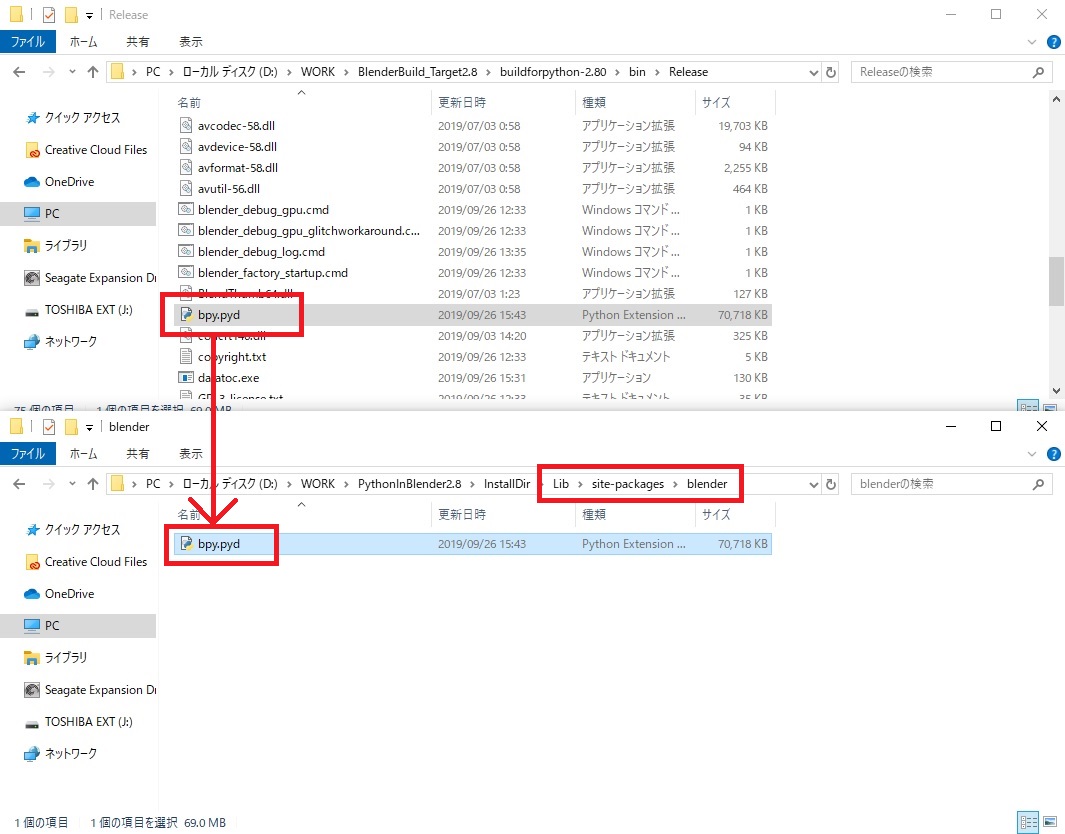
Task: Go up one folder in blender window
Action: (93, 484)
